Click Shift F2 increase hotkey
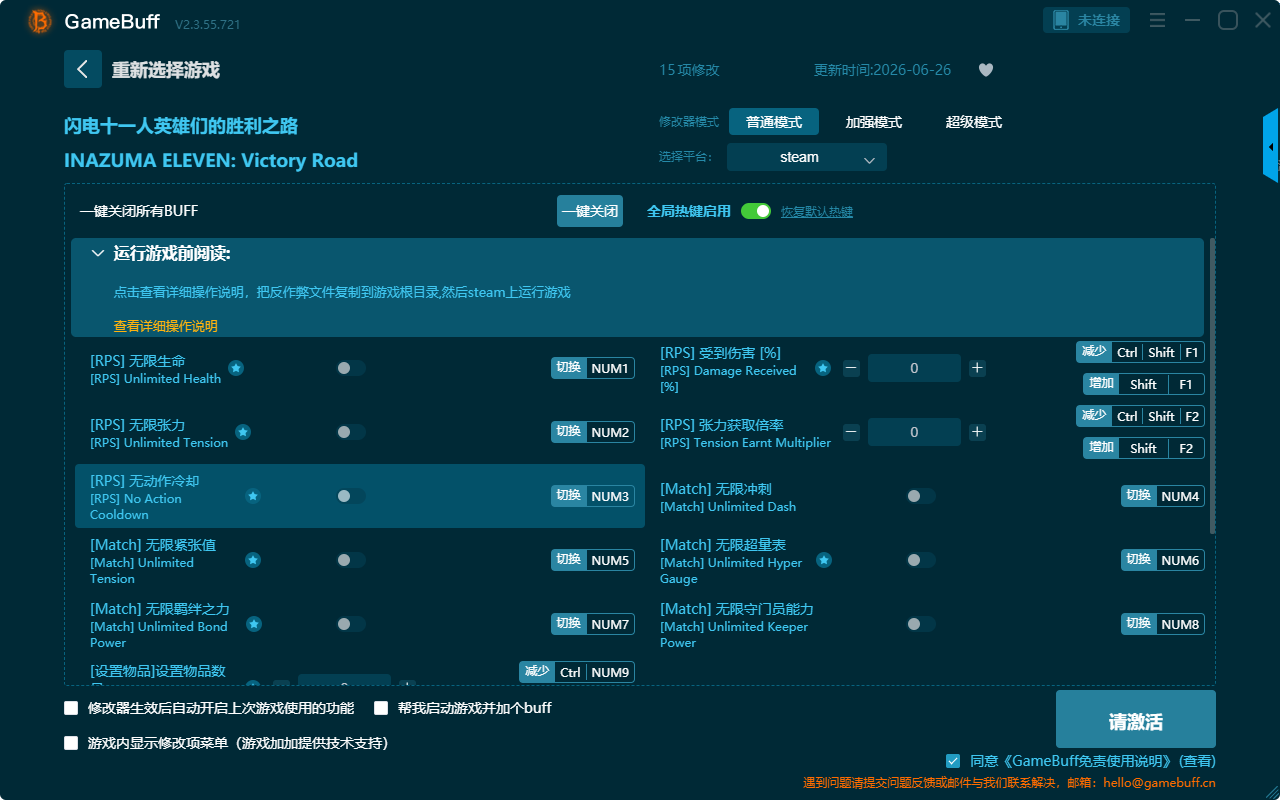Screen dimensions: 1280x800 [1144, 448]
